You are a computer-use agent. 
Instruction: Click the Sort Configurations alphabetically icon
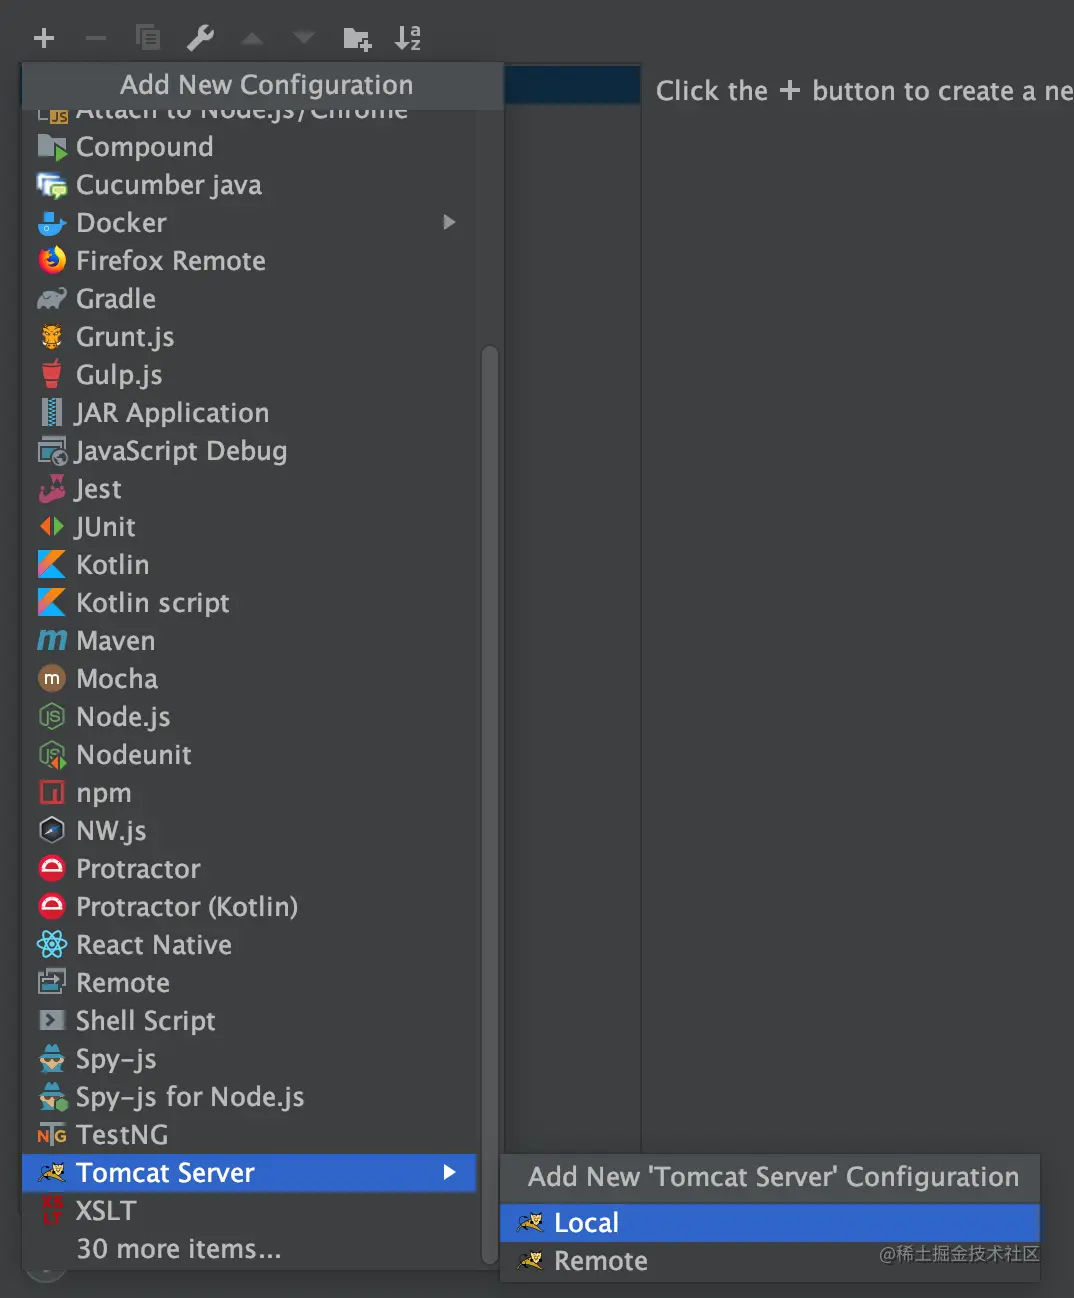tap(408, 38)
